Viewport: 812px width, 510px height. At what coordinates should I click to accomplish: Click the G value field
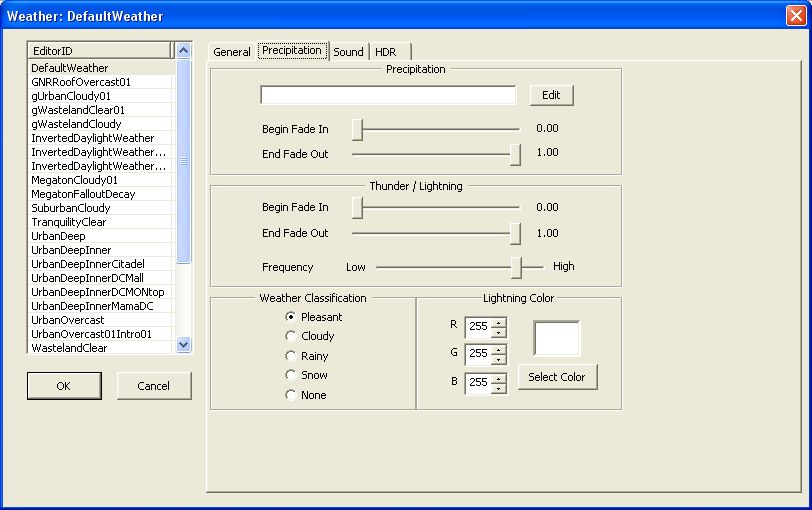pyautogui.click(x=478, y=354)
